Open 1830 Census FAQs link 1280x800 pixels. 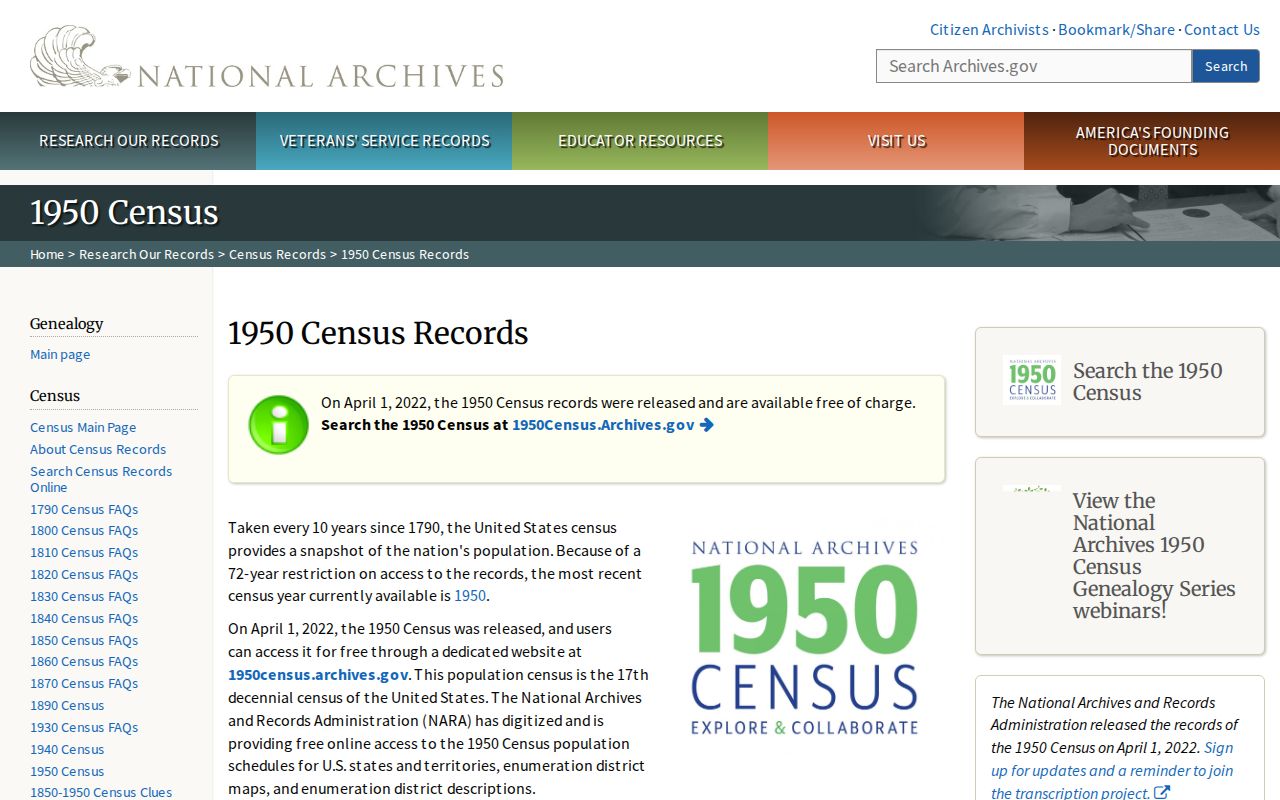coord(84,596)
